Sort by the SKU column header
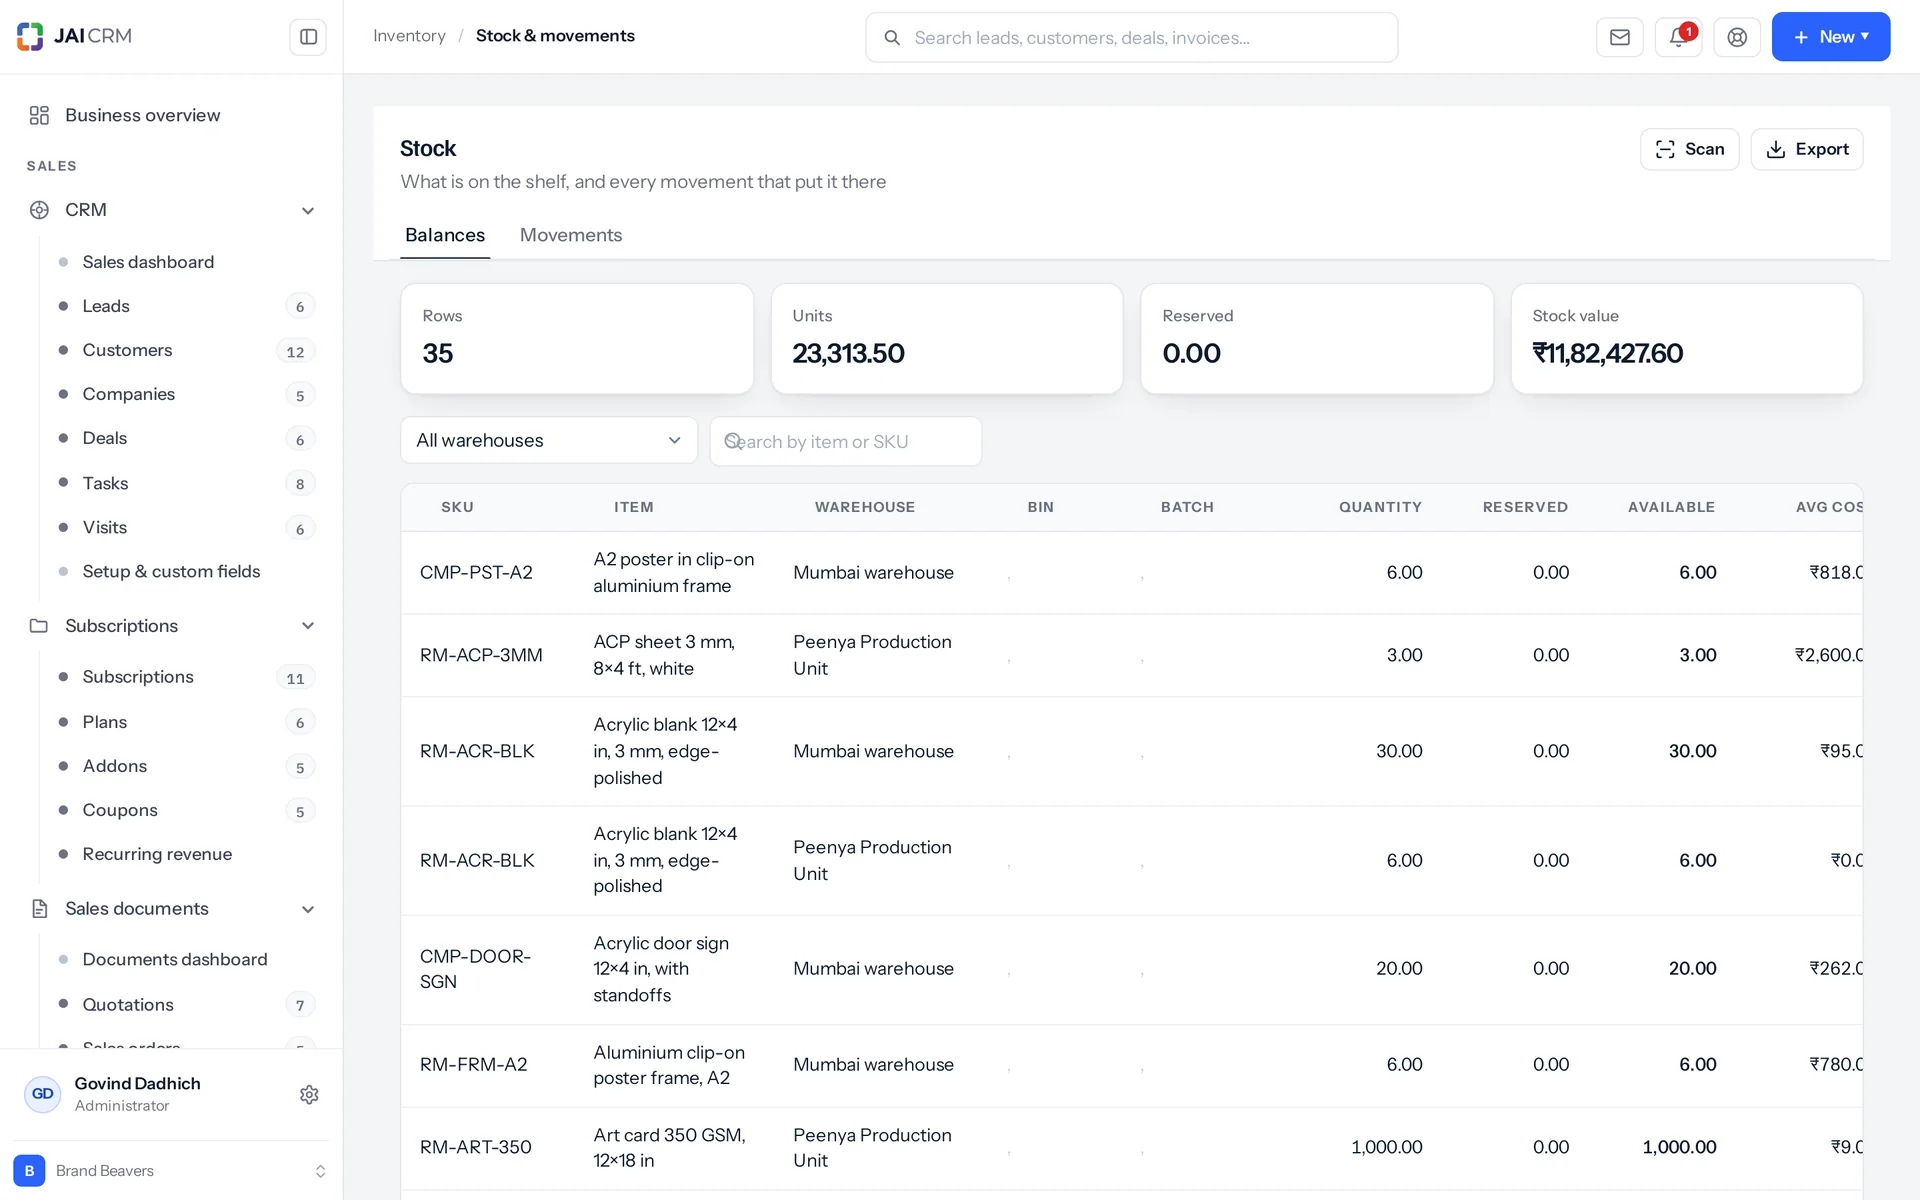 pyautogui.click(x=457, y=507)
